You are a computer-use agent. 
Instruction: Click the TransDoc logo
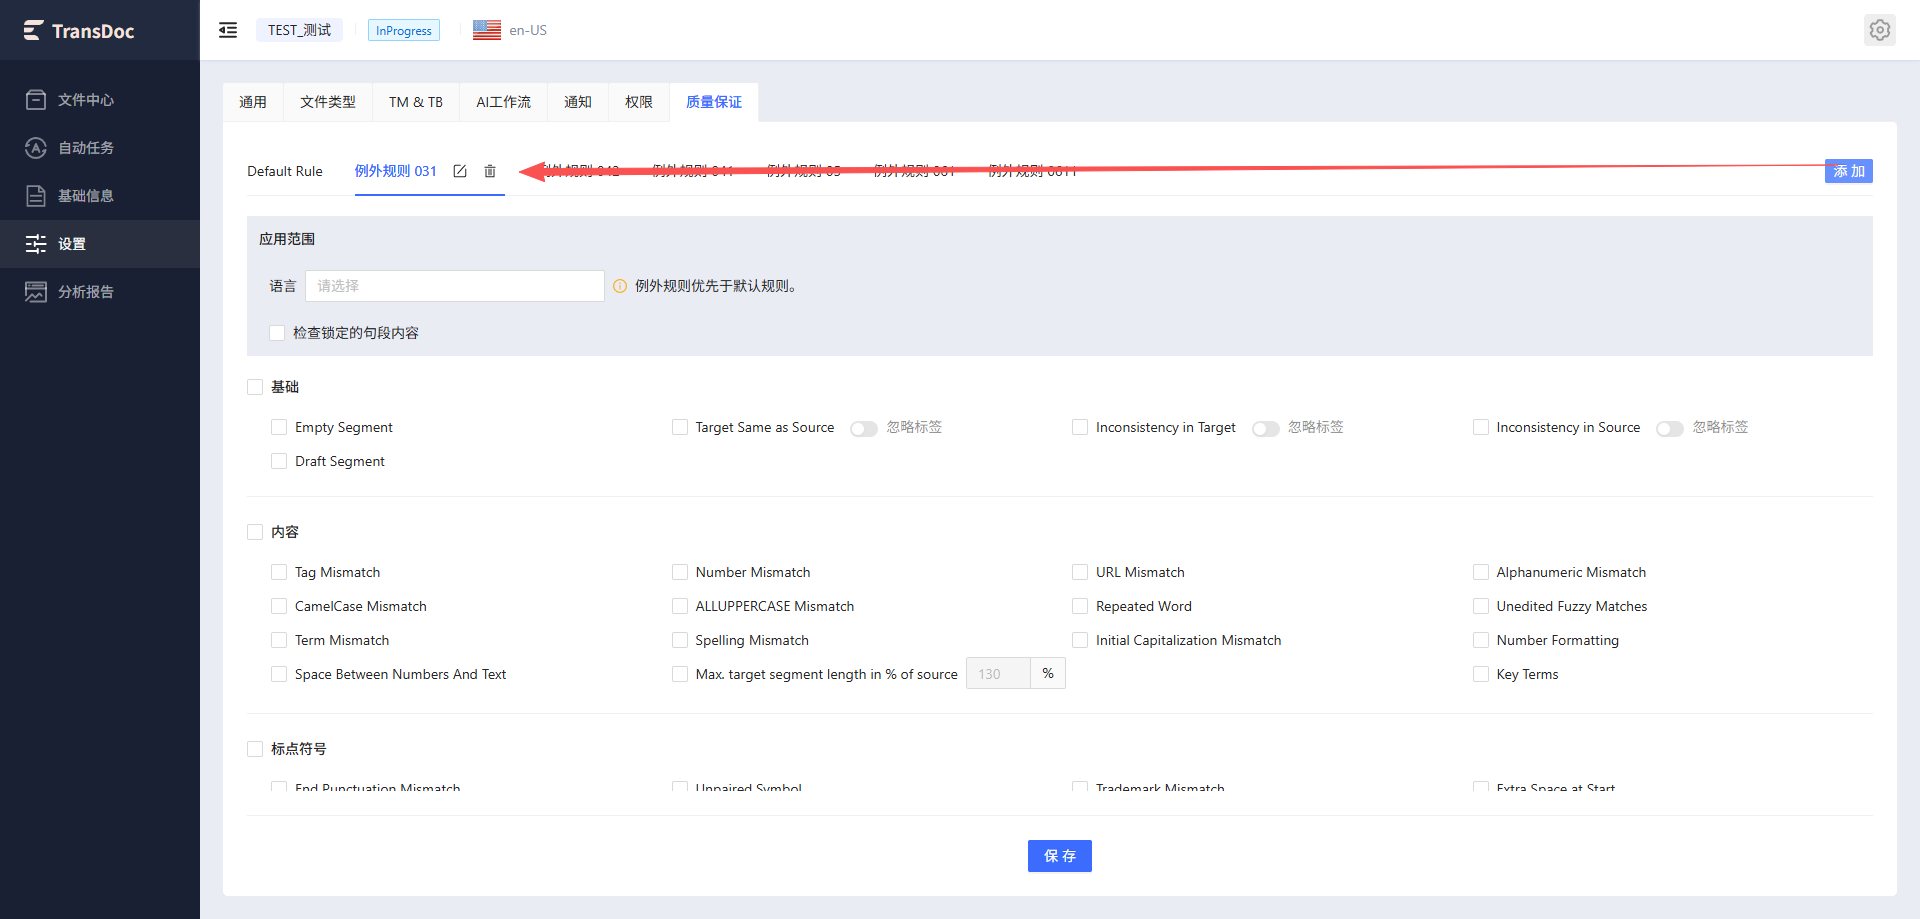79,31
